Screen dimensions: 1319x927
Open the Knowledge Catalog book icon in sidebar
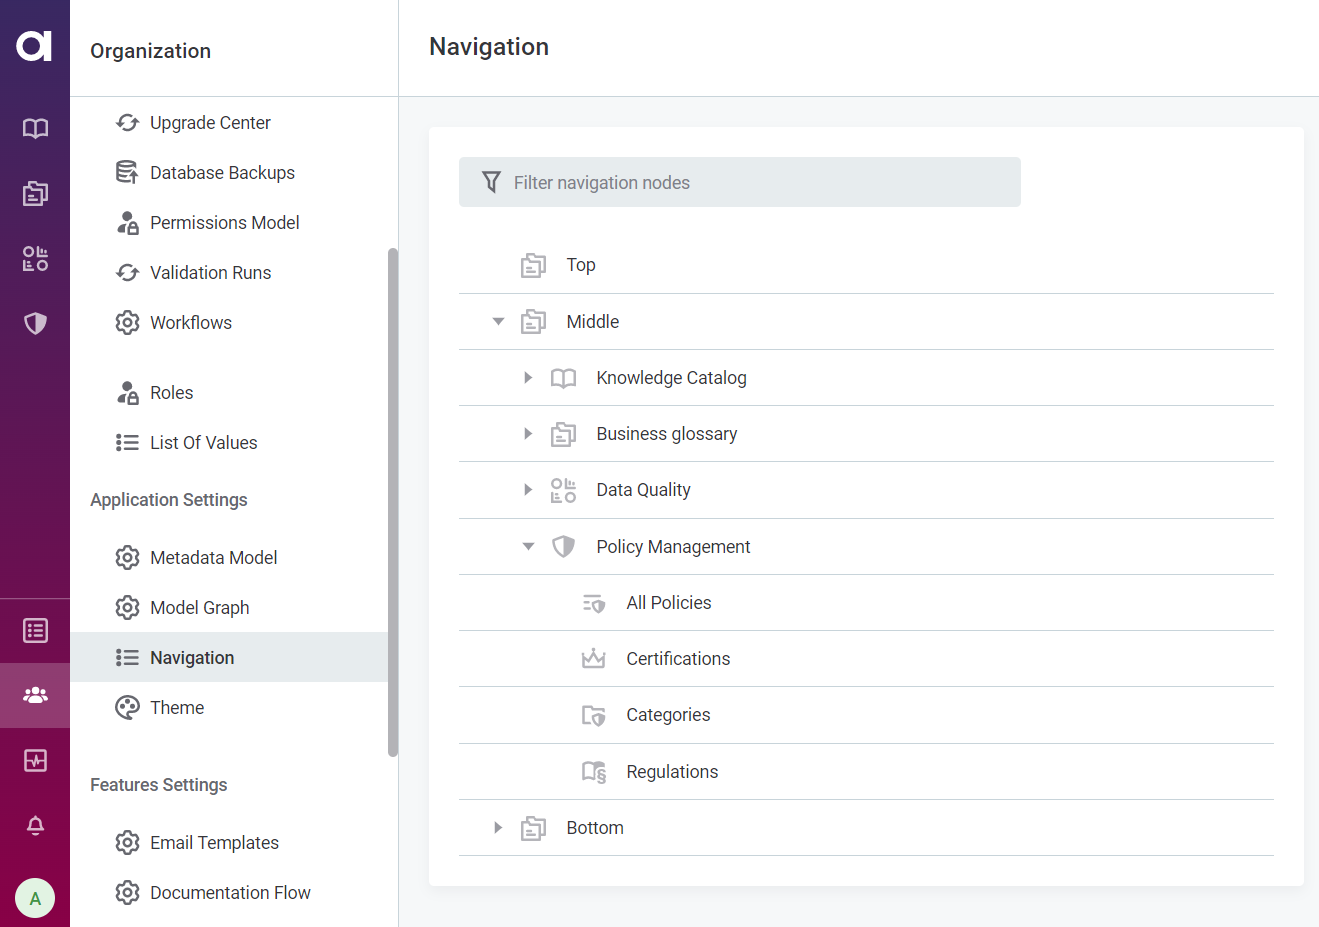pos(35,128)
